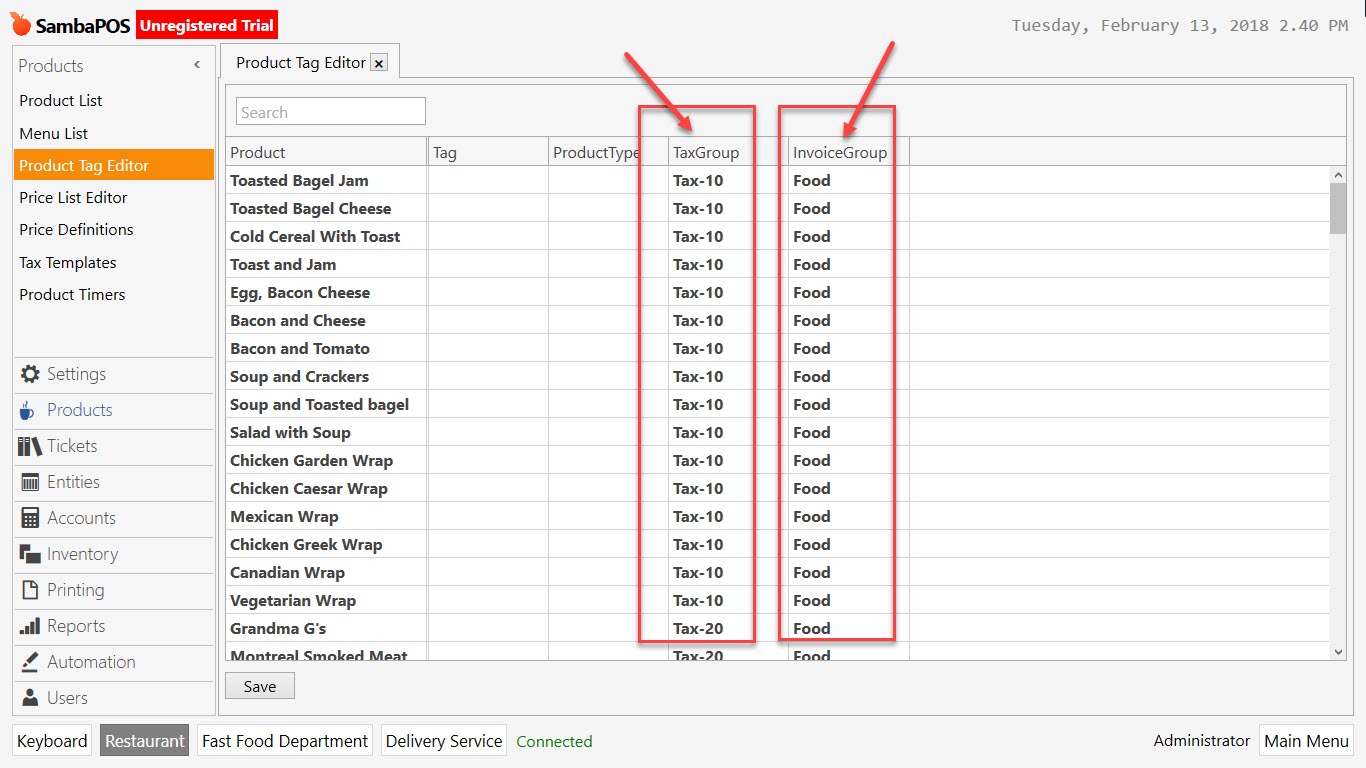
Task: Click the Automation pencil icon
Action: coord(30,662)
